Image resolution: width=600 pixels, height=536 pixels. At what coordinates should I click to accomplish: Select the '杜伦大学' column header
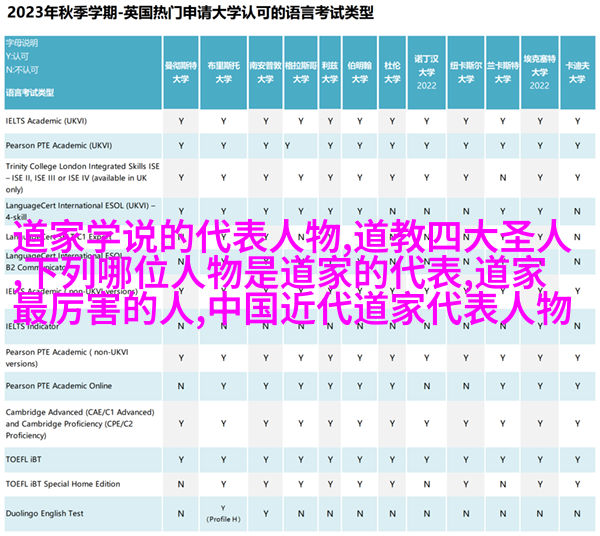coord(392,72)
